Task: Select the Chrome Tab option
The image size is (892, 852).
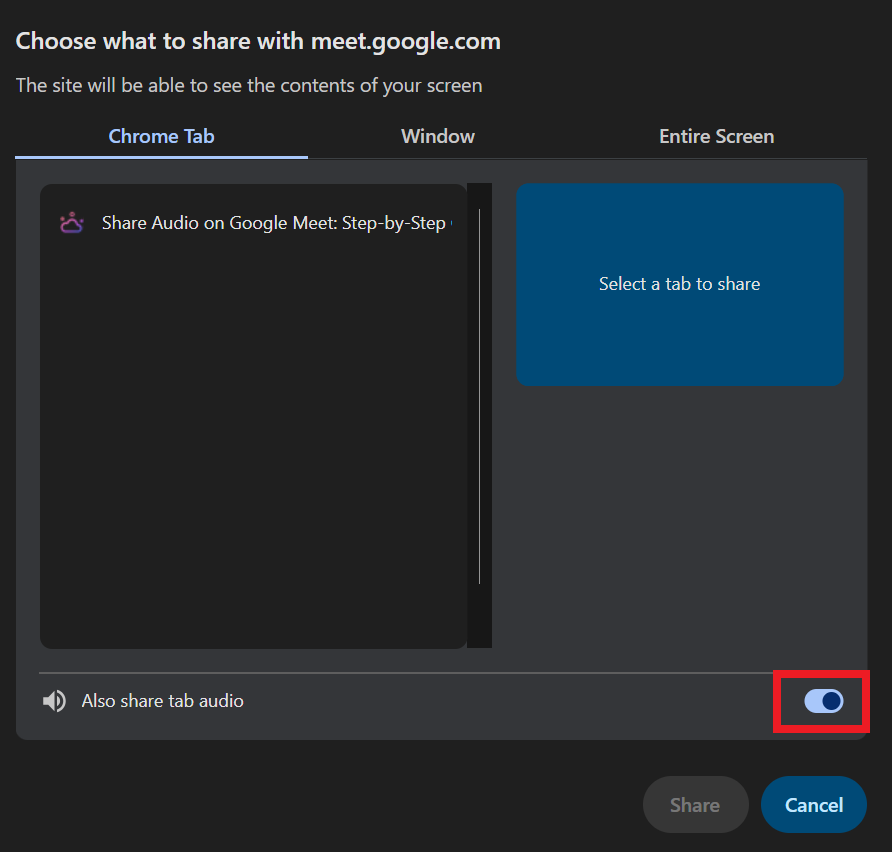Action: pos(161,136)
